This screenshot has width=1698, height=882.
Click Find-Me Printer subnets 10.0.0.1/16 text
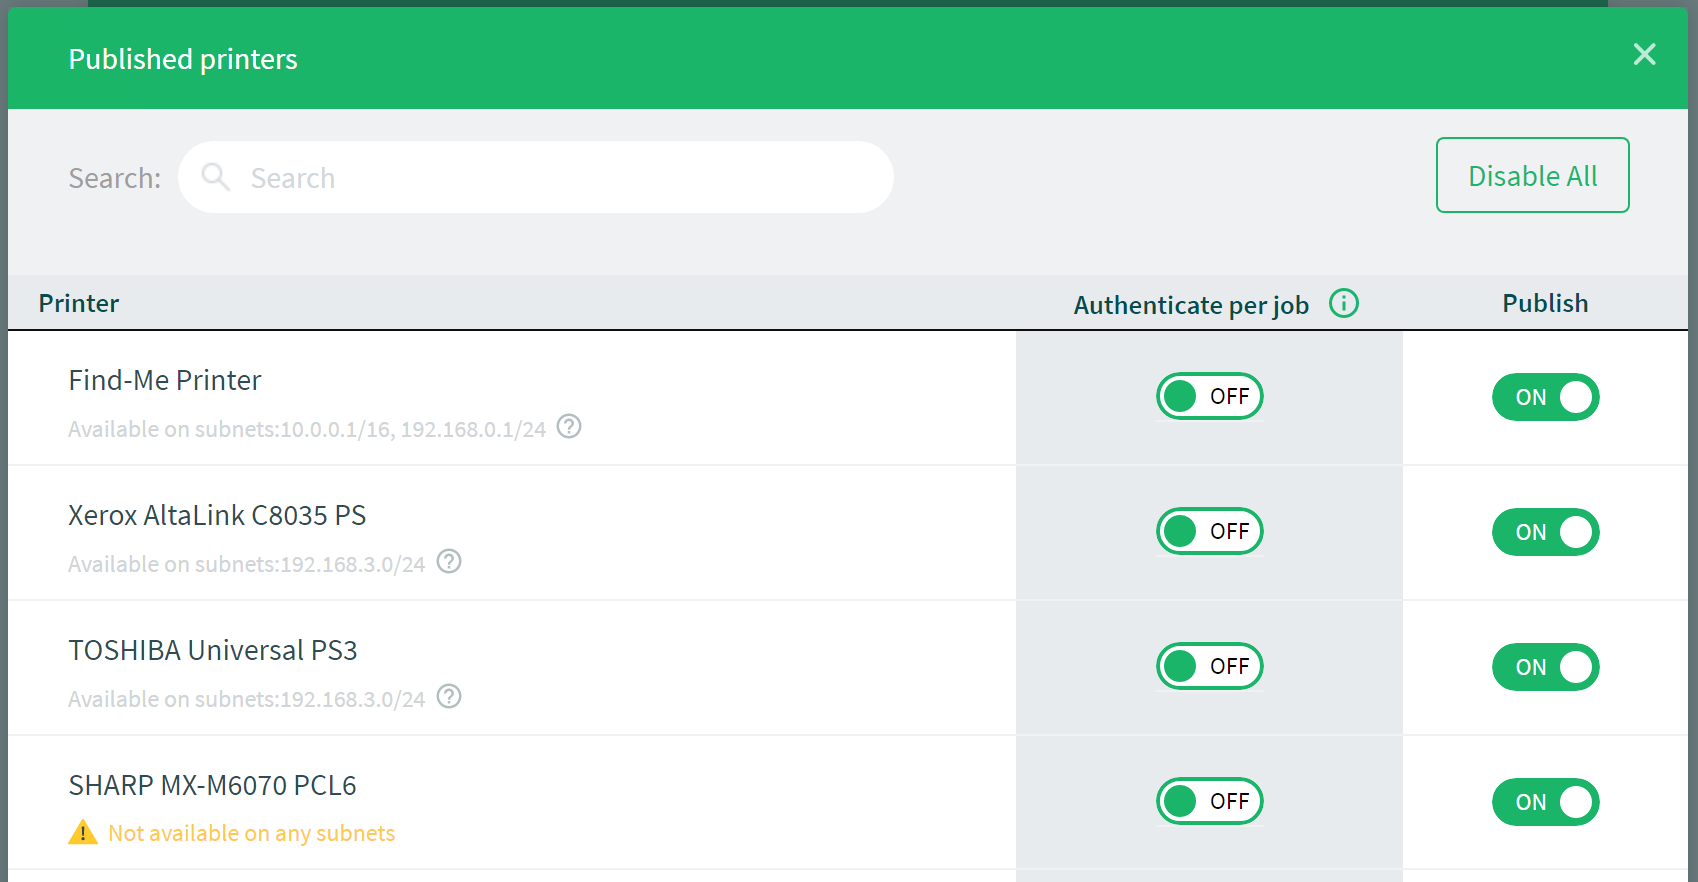(307, 429)
